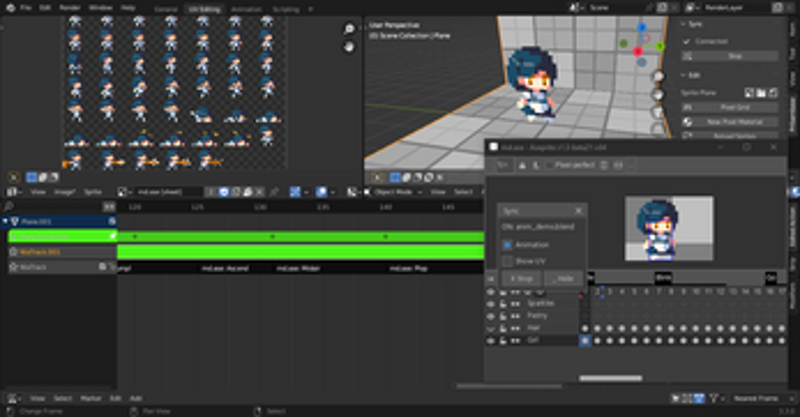Collapse the Edit panel section
The image size is (800, 417).
coord(684,75)
